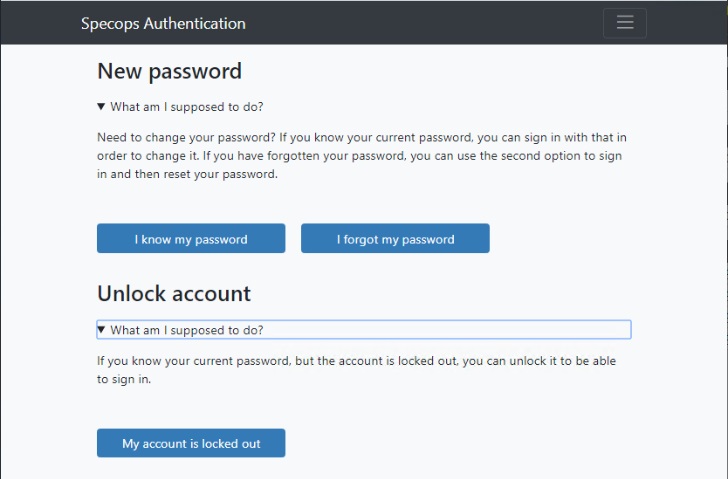Collapse the Unlock account help triangle
Image resolution: width=728 pixels, height=479 pixels.
coord(101,329)
